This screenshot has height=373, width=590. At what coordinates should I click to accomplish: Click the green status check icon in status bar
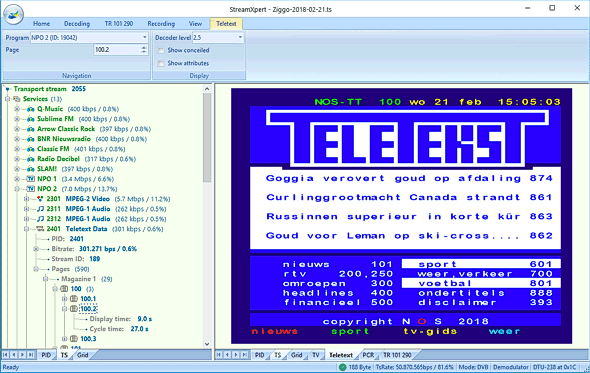pos(342,367)
